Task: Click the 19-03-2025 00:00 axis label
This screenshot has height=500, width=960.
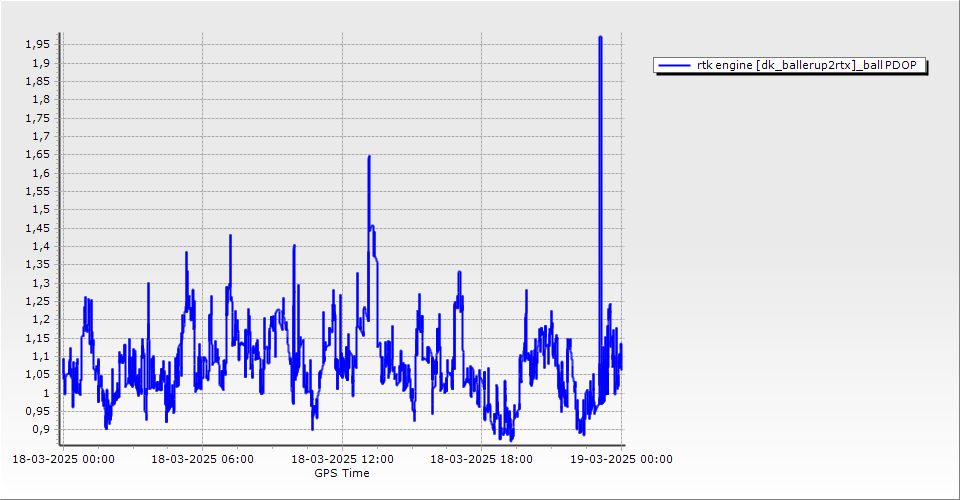Action: pos(621,459)
